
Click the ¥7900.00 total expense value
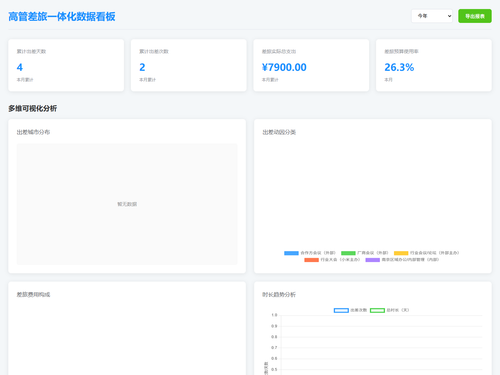[x=284, y=67]
